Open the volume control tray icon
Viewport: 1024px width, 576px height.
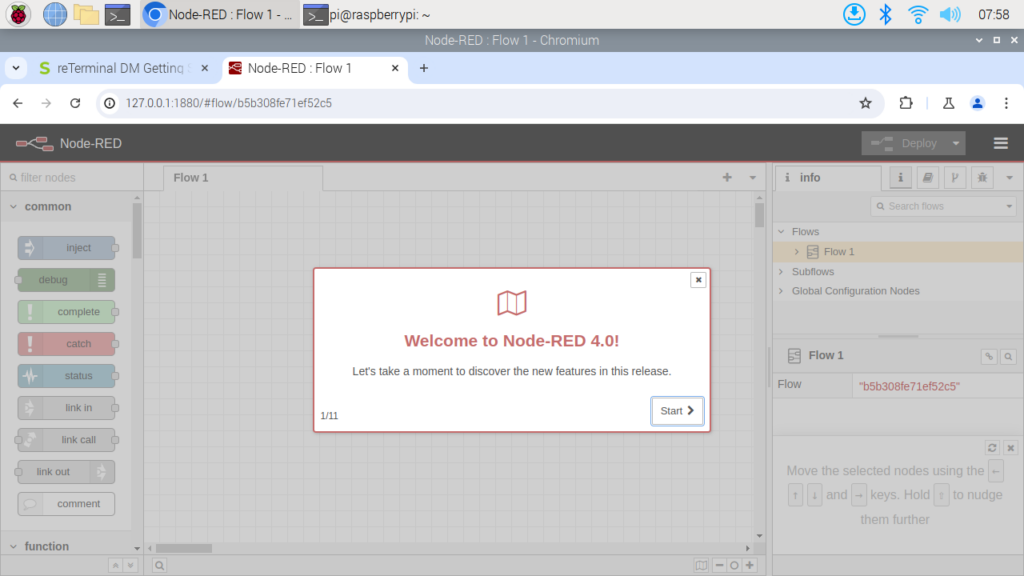pos(950,14)
